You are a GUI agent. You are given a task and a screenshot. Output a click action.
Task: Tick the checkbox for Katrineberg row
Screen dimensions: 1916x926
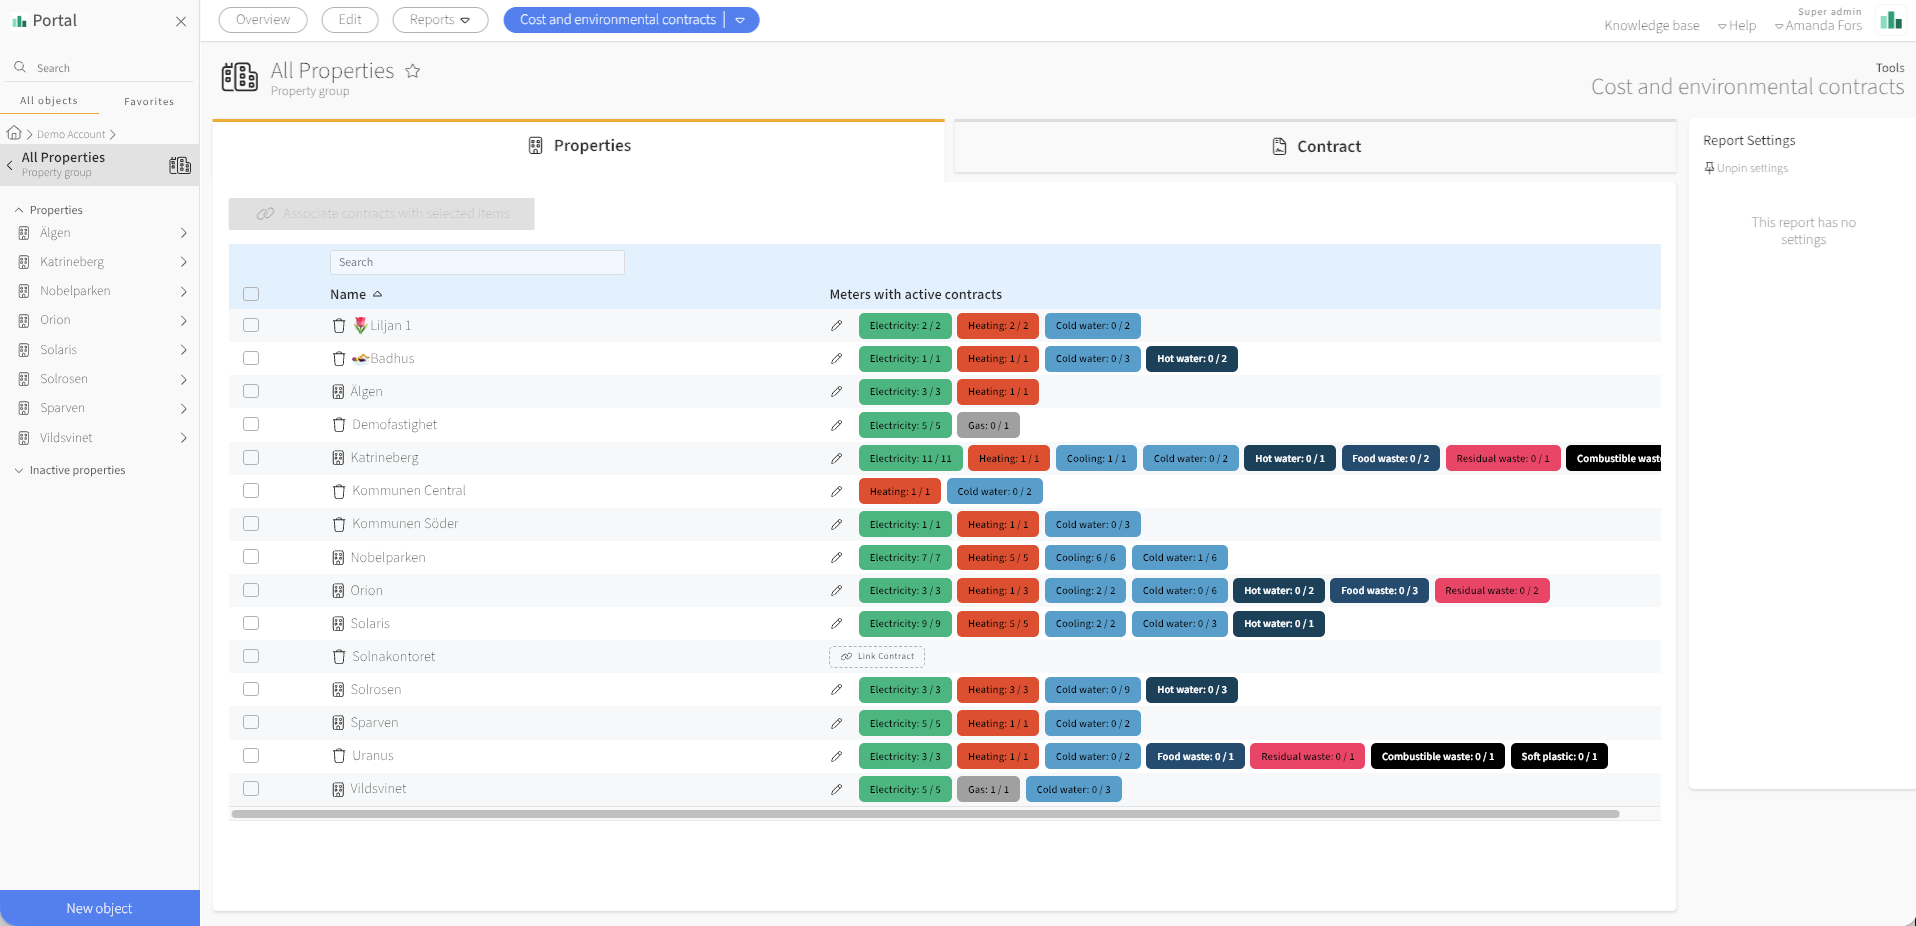pyautogui.click(x=251, y=458)
